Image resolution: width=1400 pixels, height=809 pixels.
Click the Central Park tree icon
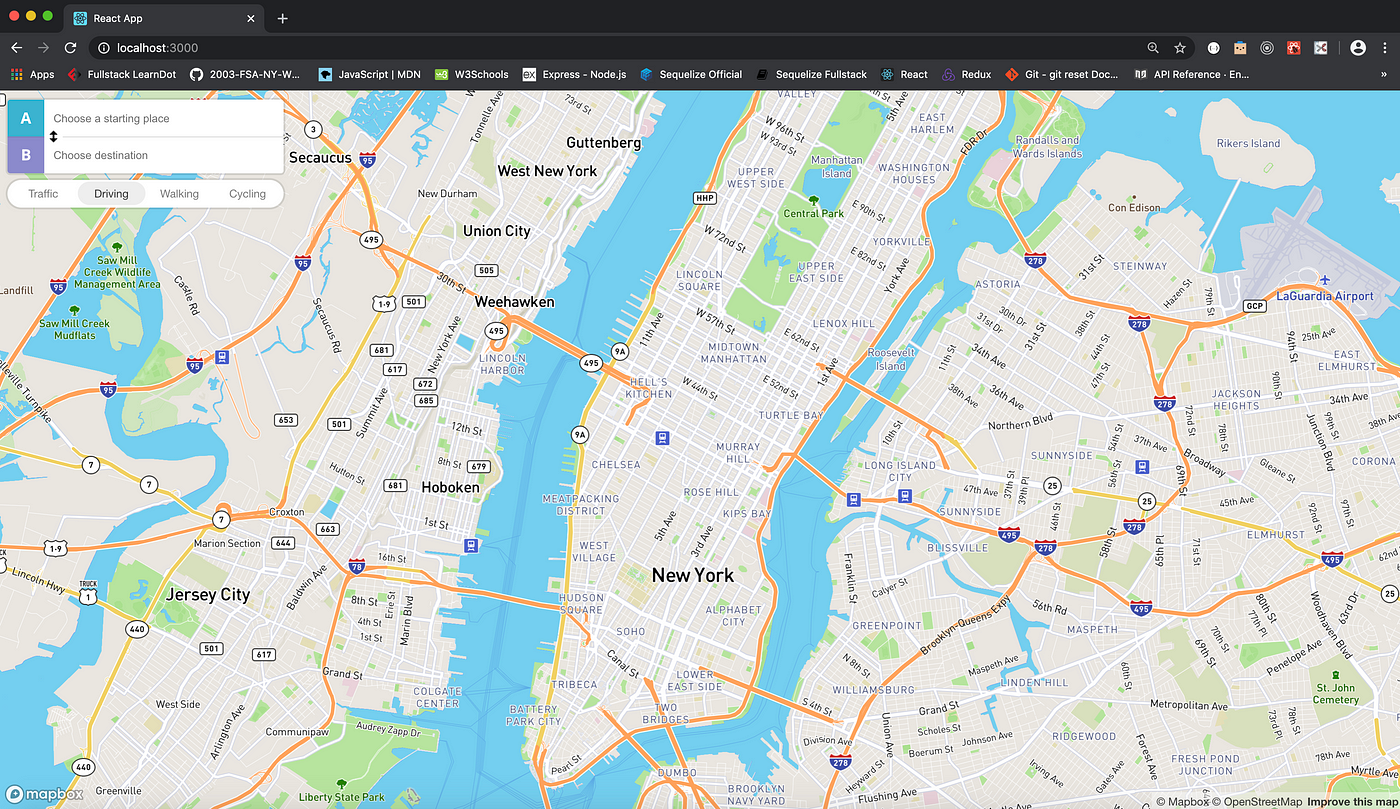(813, 200)
